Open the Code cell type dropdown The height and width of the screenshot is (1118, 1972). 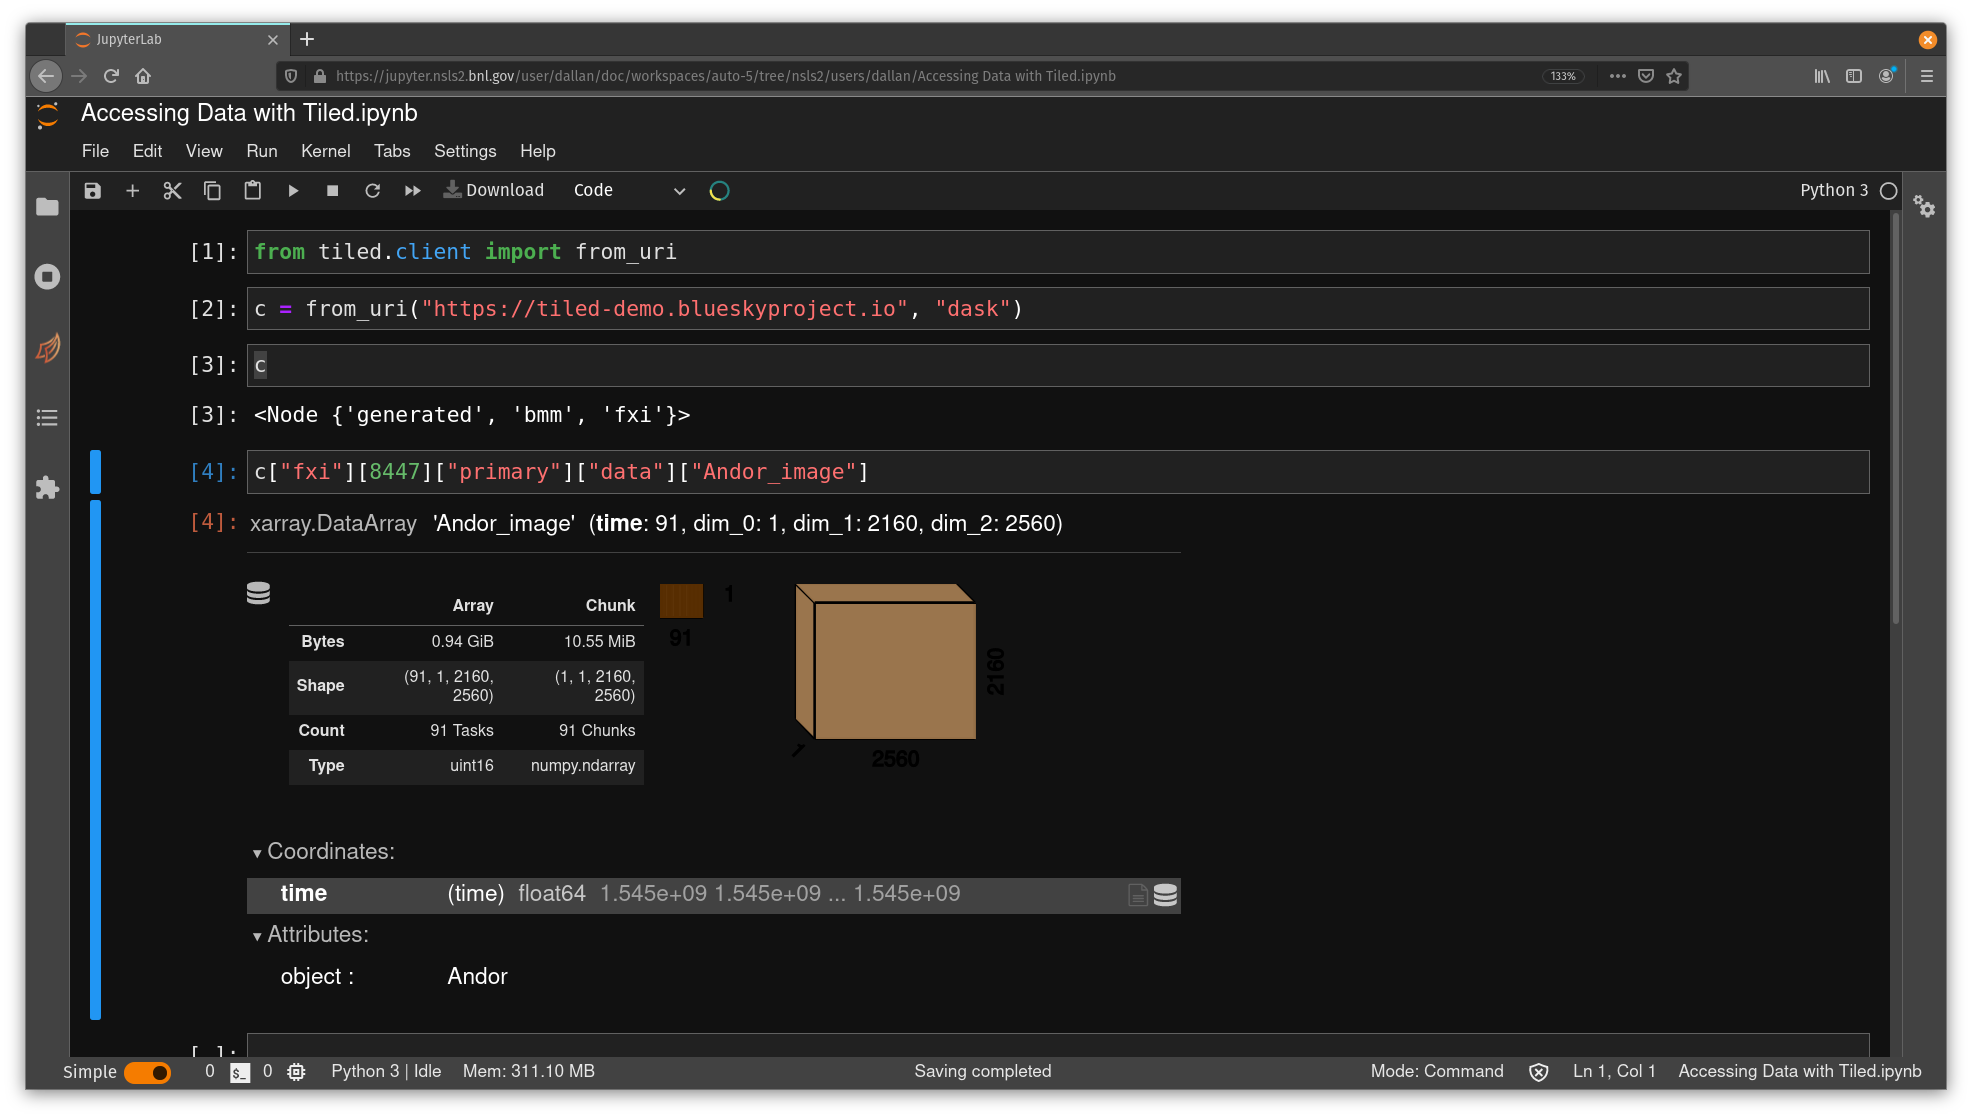(x=629, y=190)
